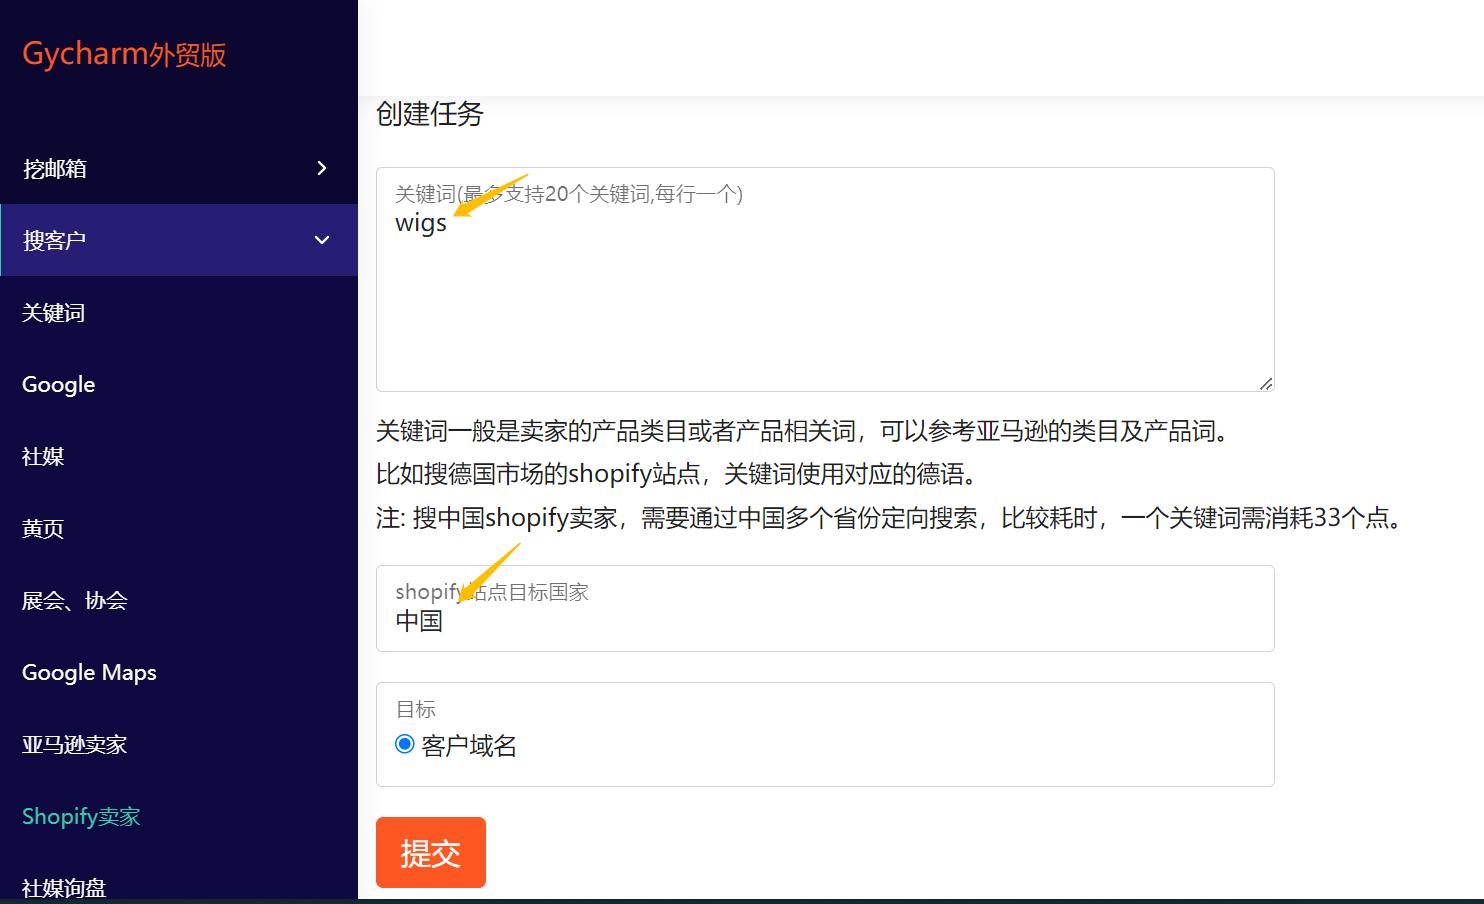
Task: Click the chevron icon next to 搜客户
Action: click(321, 240)
